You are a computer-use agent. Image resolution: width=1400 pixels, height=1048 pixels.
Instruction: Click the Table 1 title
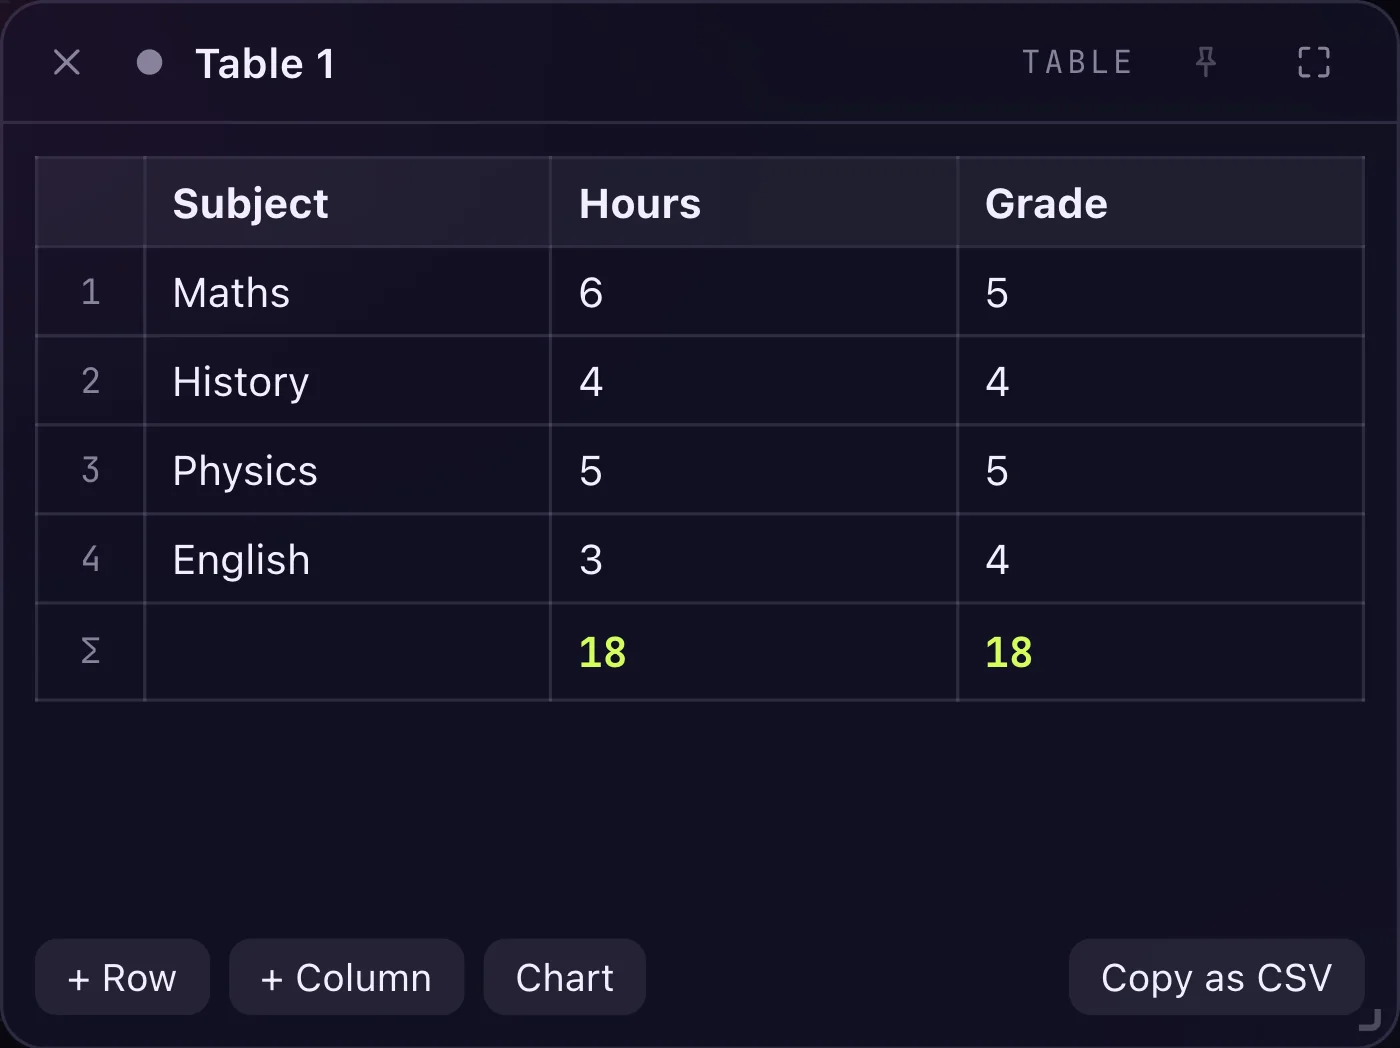coord(265,64)
